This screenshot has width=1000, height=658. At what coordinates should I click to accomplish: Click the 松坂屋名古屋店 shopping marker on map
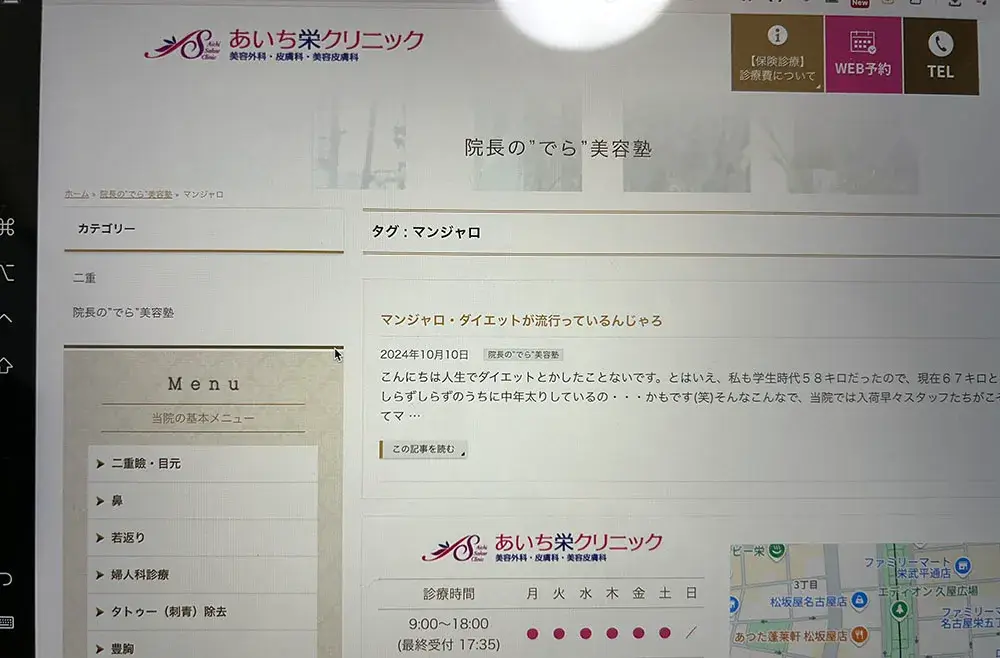859,600
